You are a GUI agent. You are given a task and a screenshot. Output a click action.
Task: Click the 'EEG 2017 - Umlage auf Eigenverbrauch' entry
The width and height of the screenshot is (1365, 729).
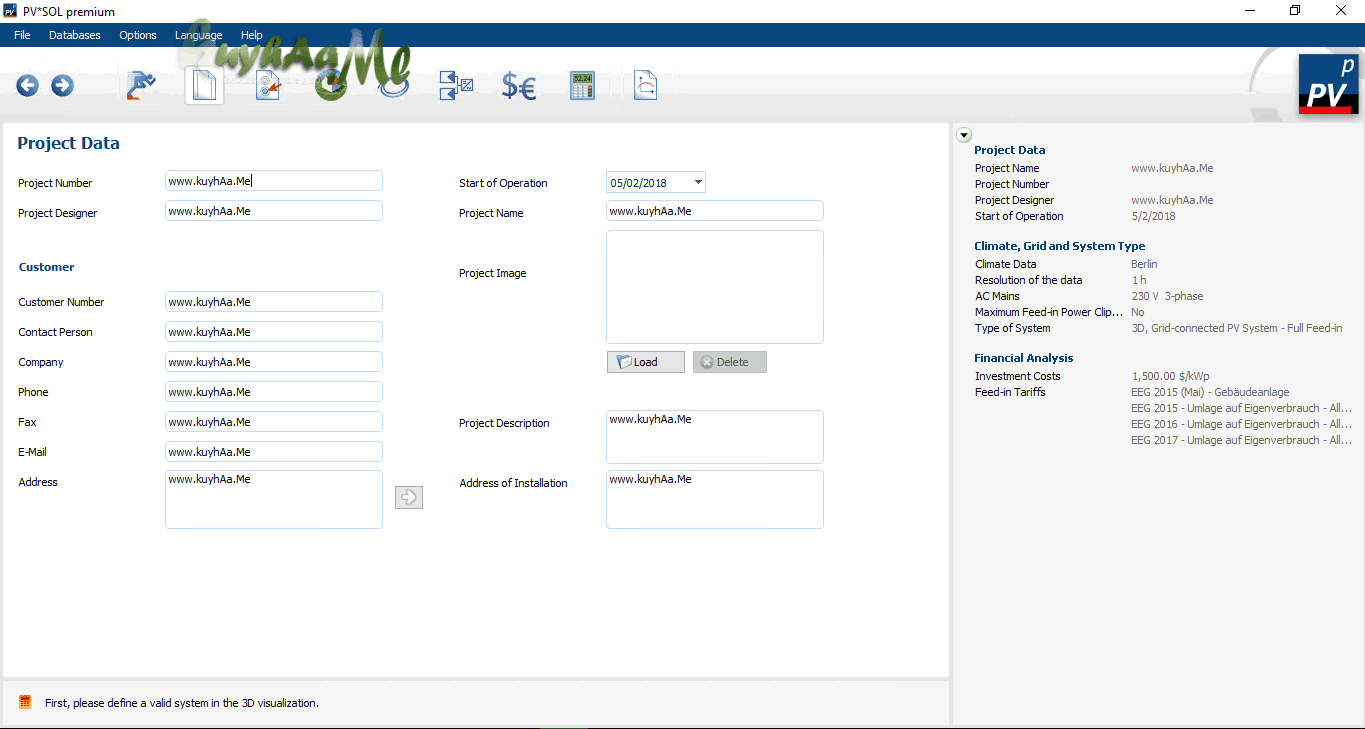pos(1241,440)
